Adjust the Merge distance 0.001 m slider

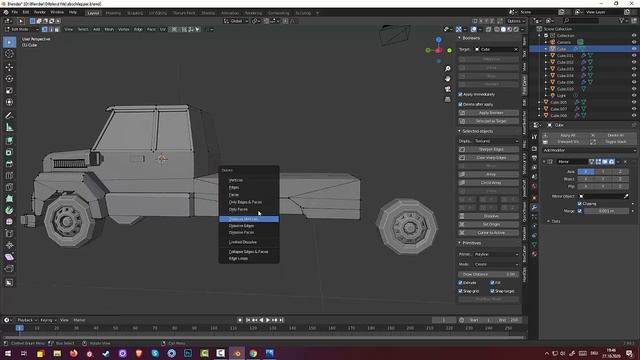(607, 211)
